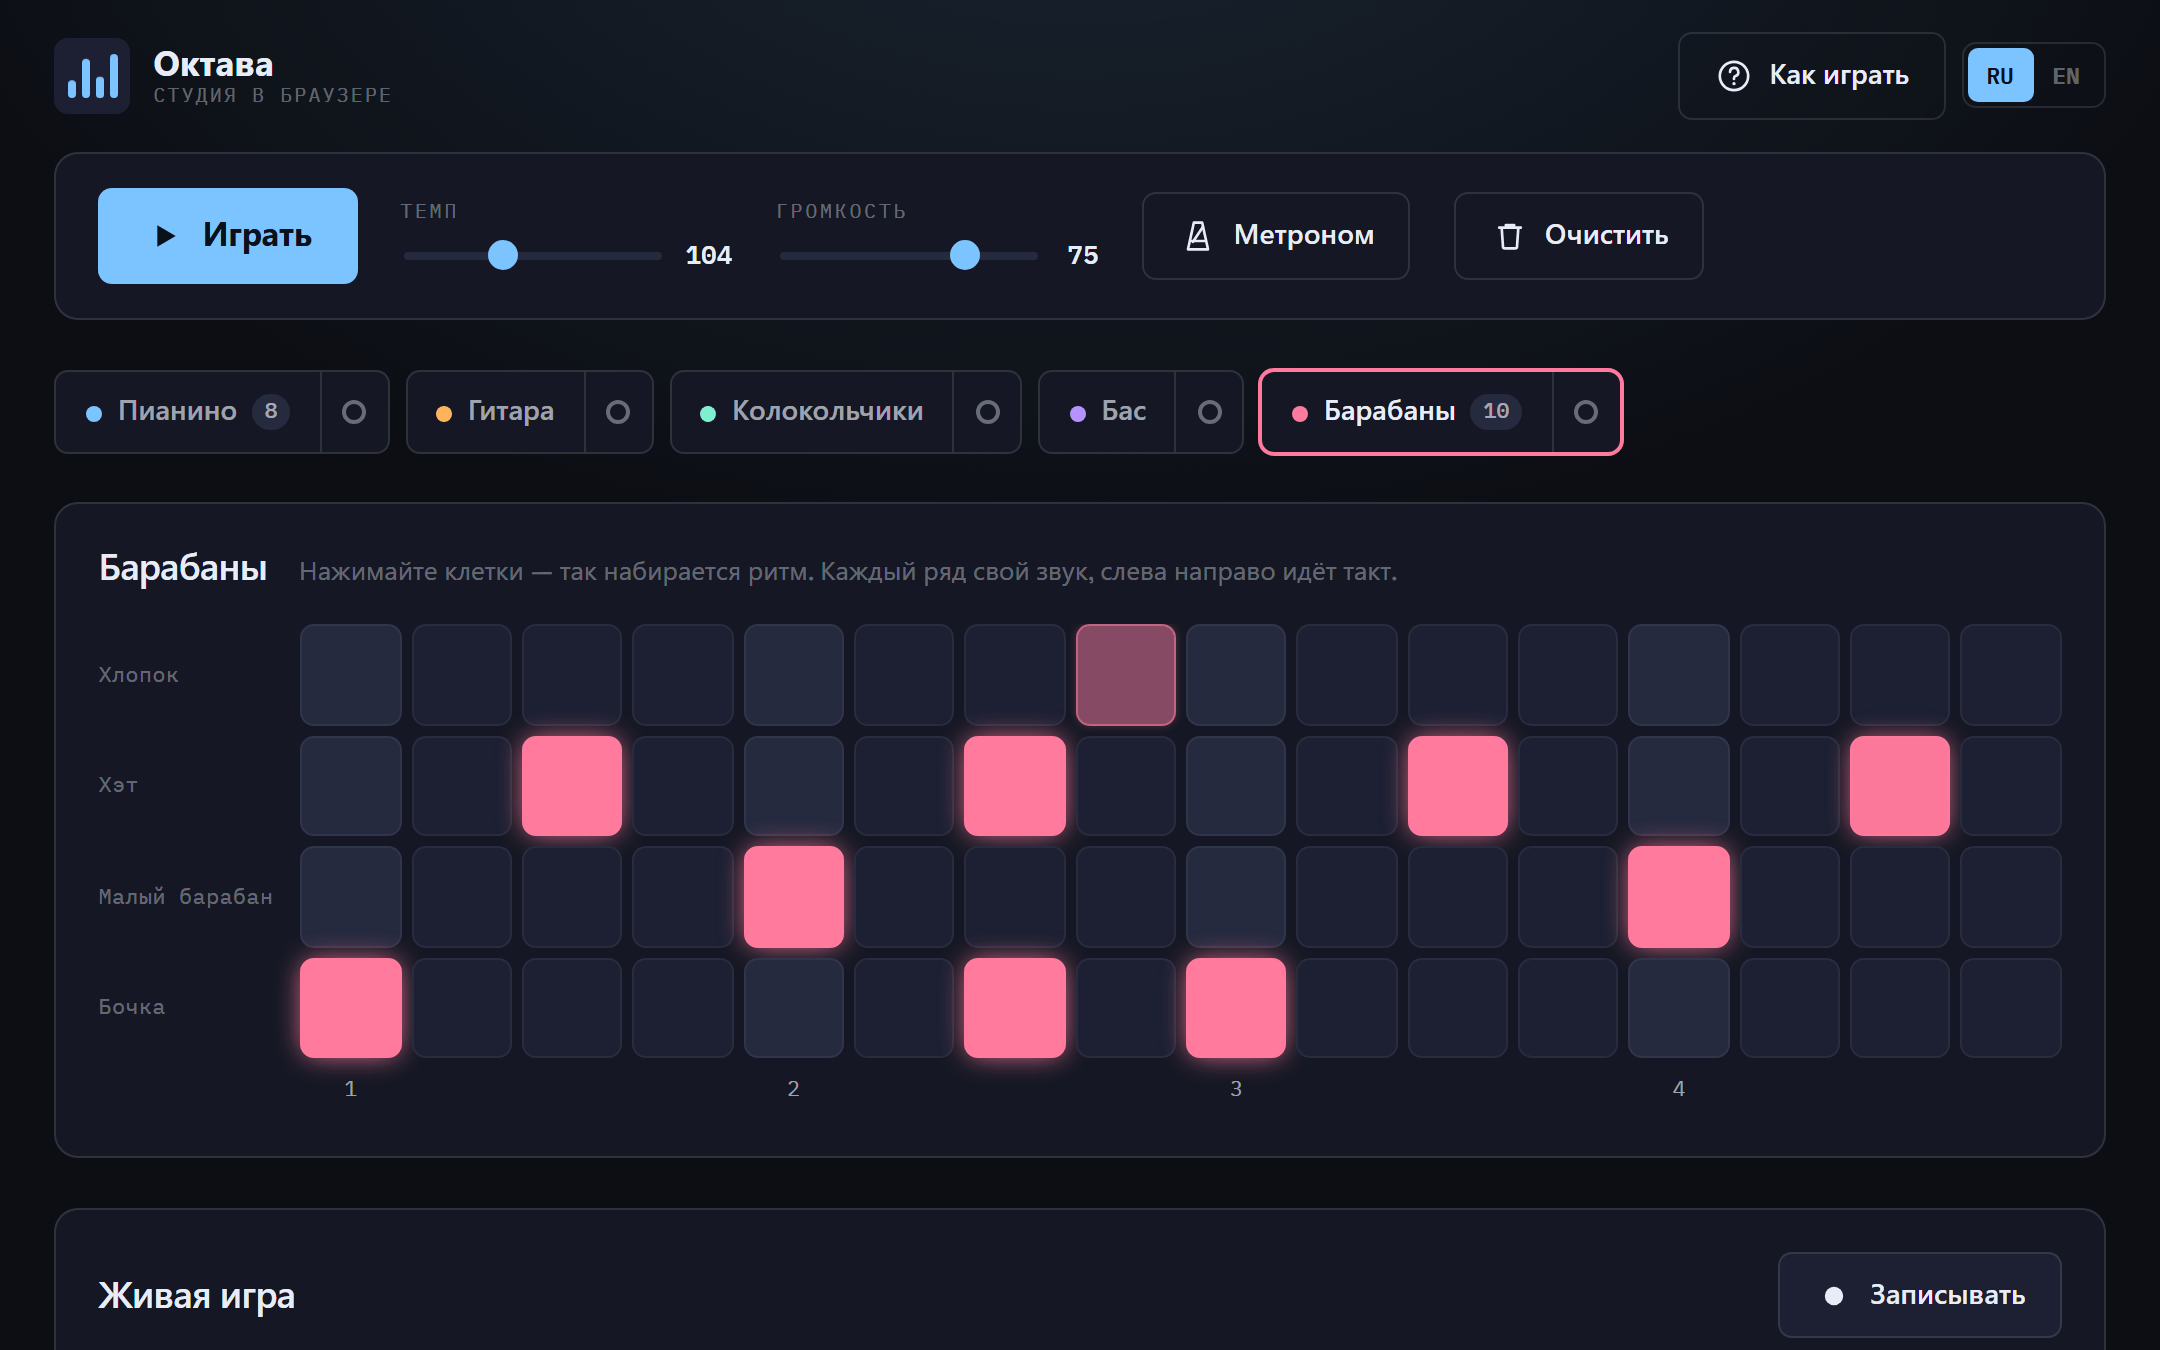The image size is (2160, 1350).
Task: Click the Октава logo icon
Action: (x=92, y=76)
